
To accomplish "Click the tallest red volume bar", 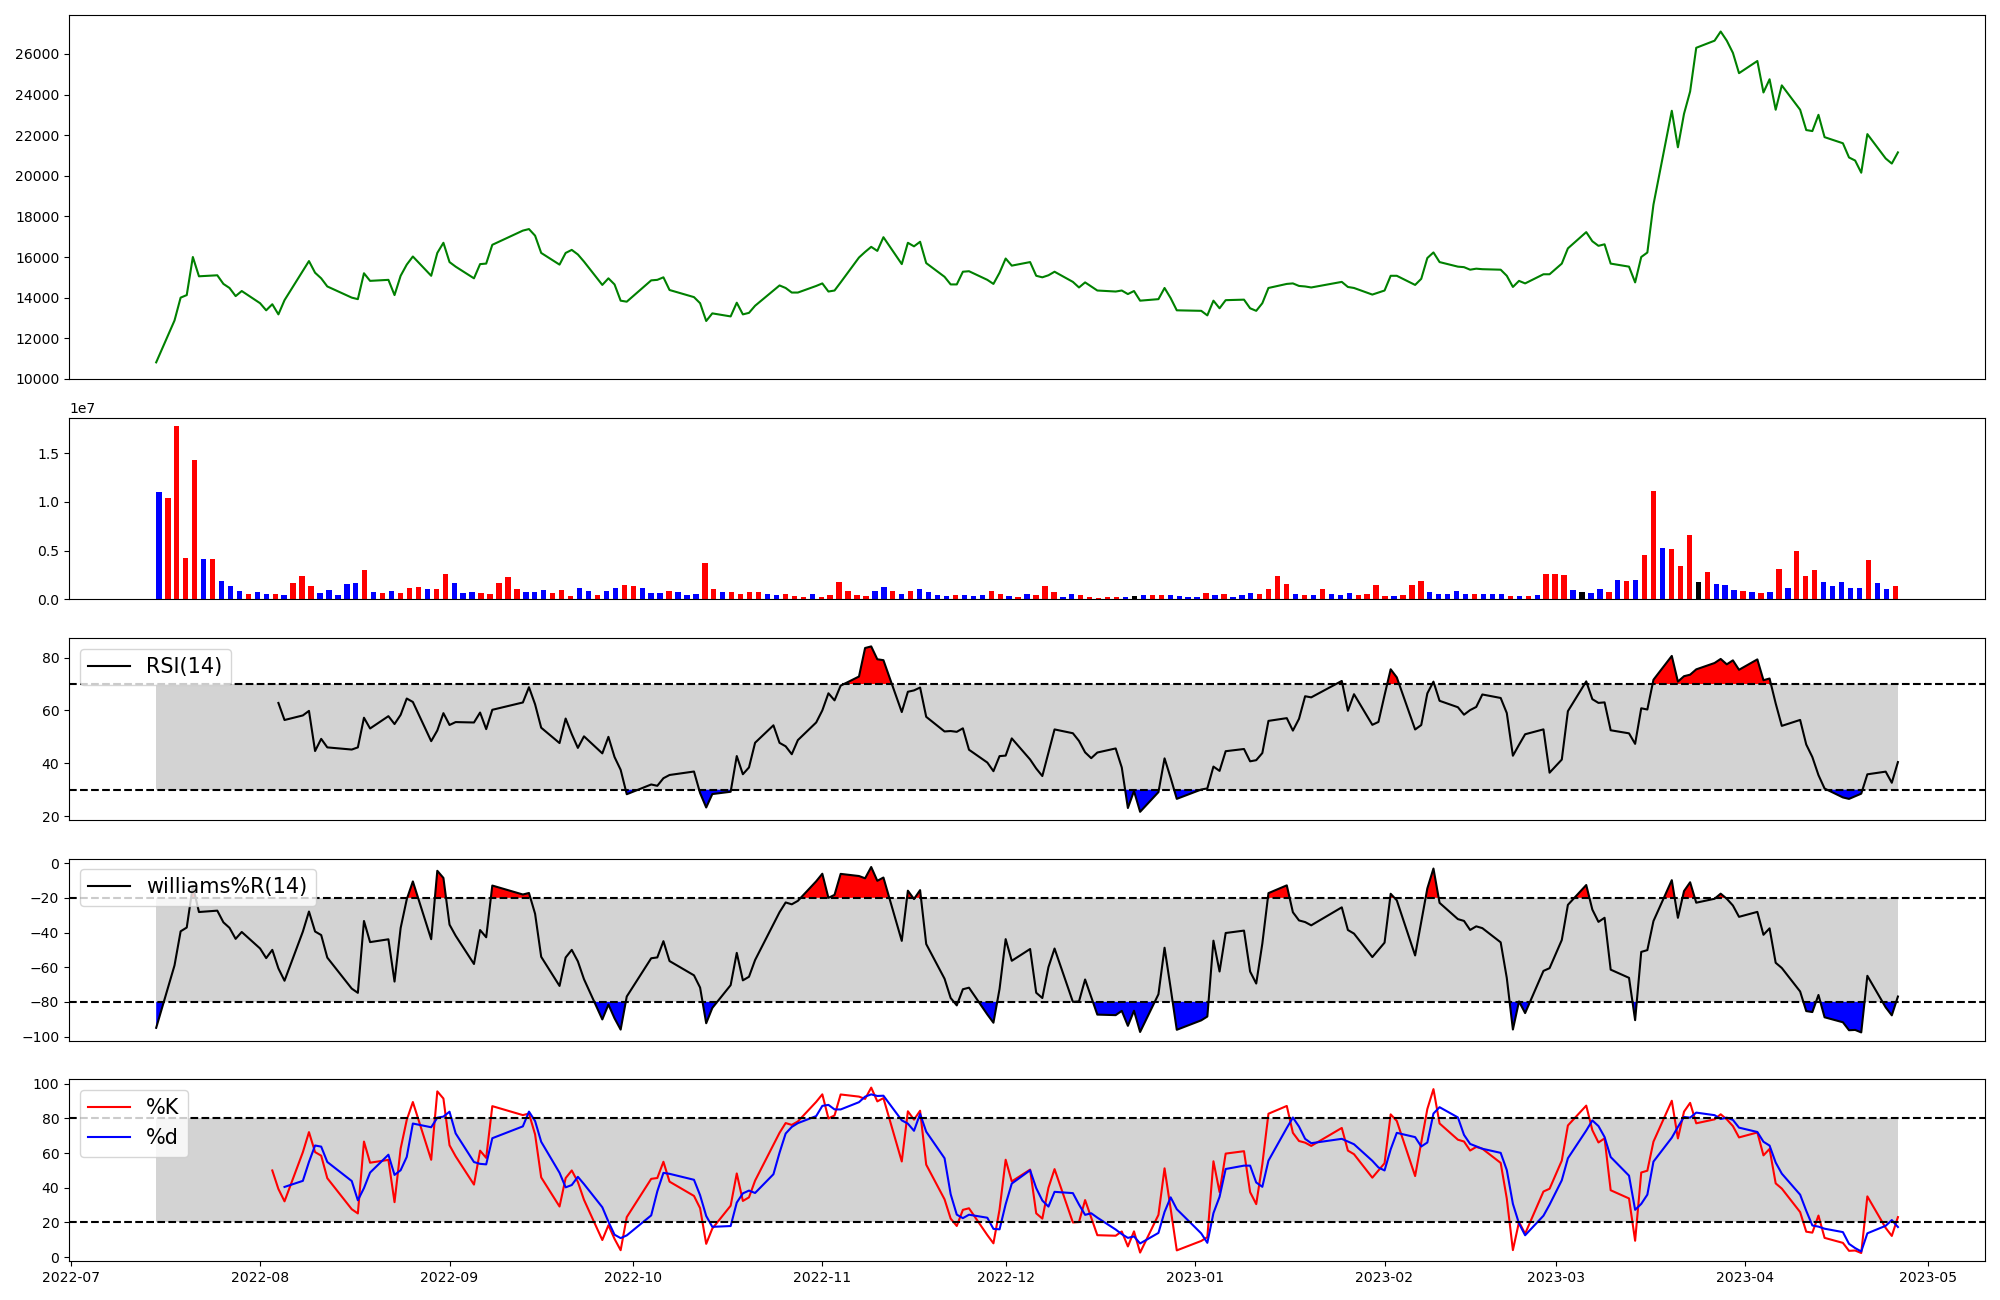I will tap(177, 510).
